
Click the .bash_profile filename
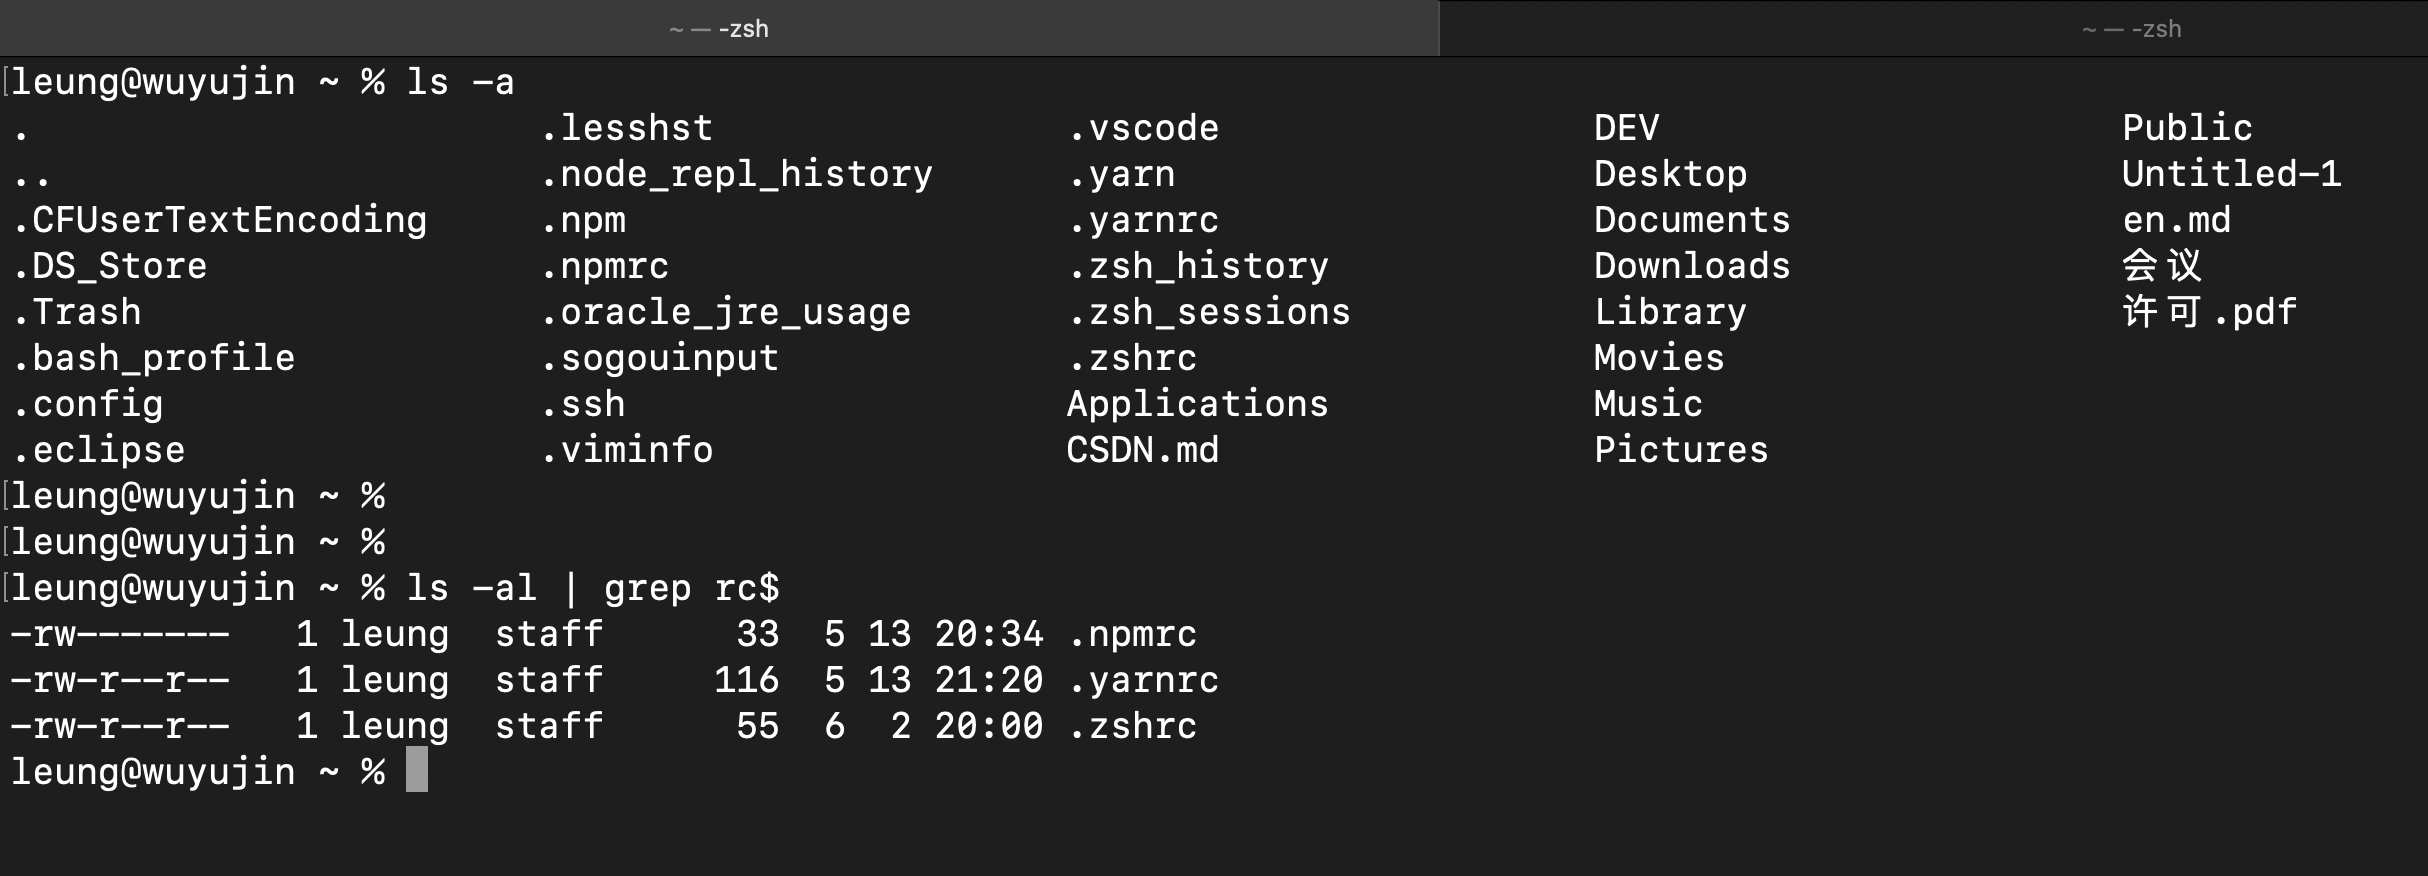click(x=154, y=357)
